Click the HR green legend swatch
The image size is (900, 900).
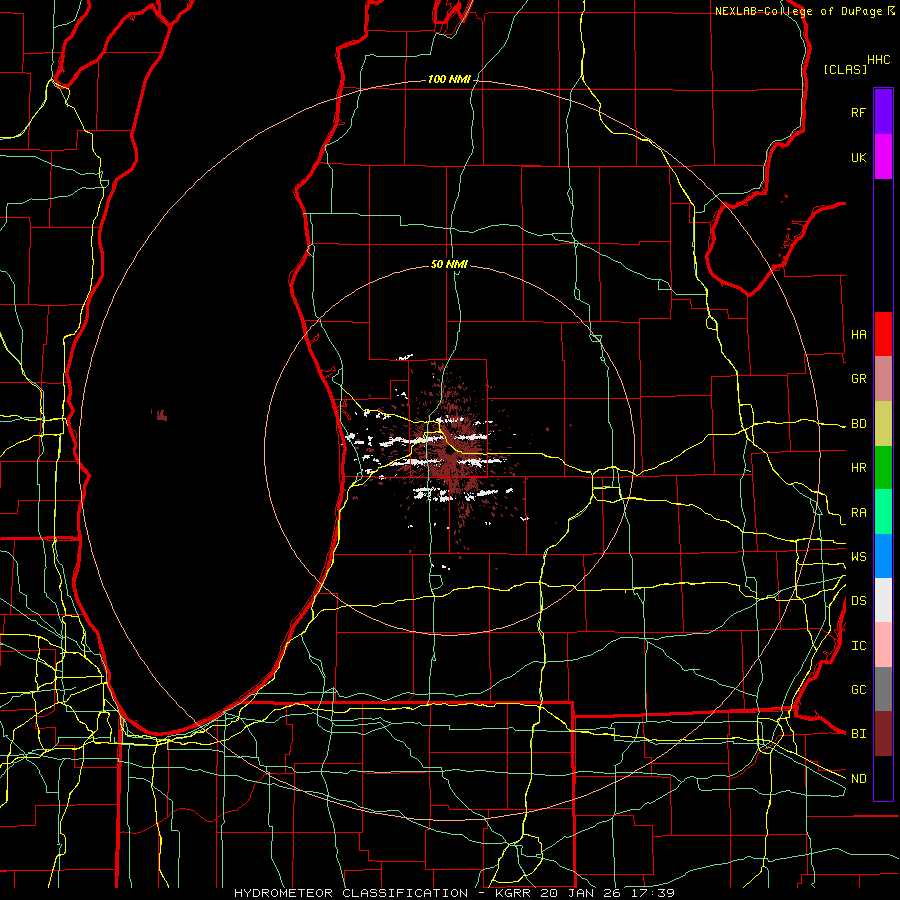pyautogui.click(x=883, y=467)
